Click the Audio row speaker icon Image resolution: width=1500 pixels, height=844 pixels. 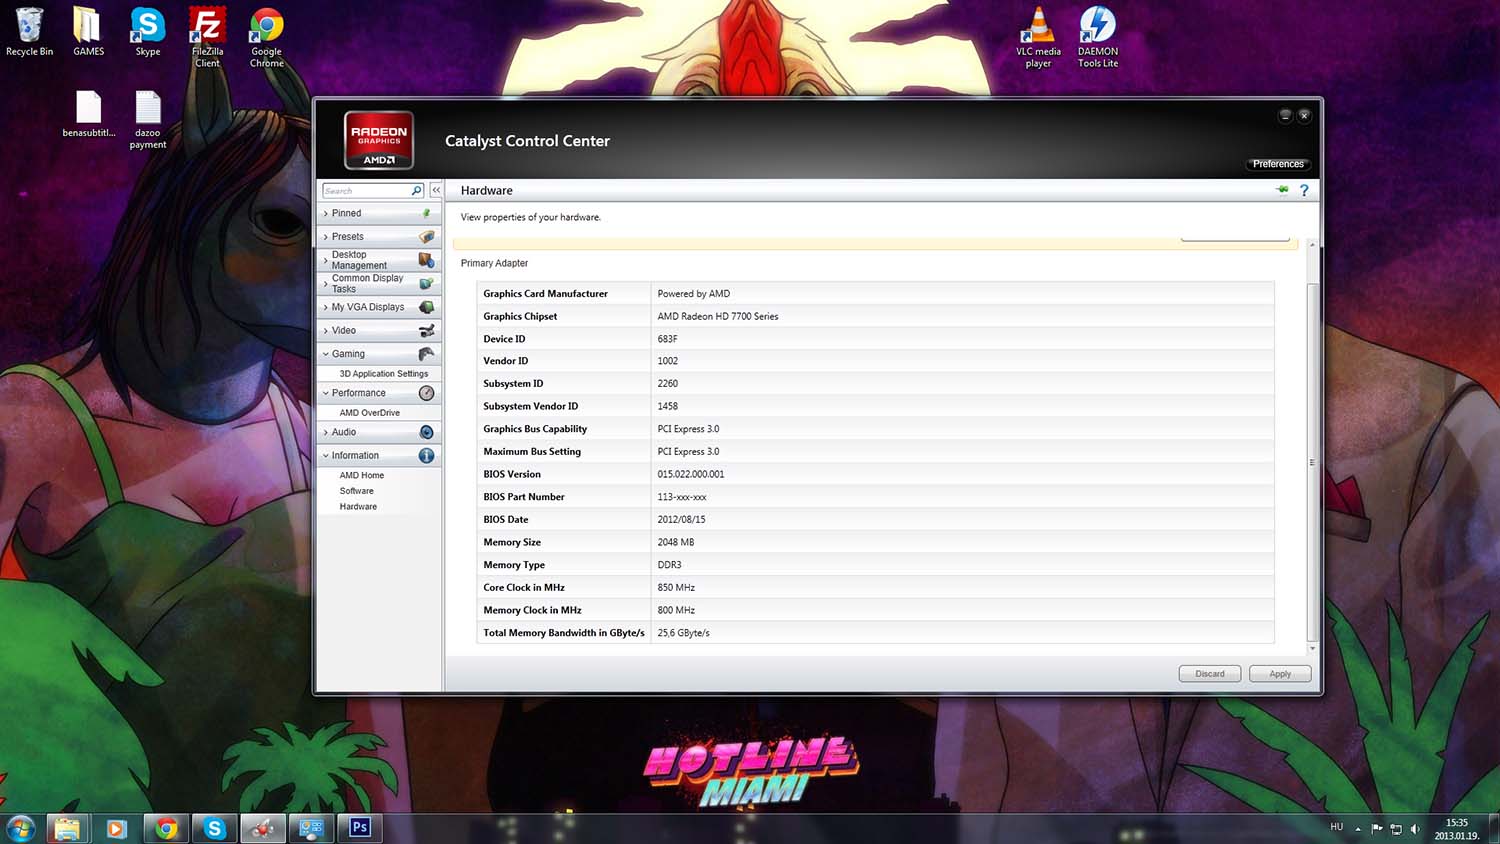(x=427, y=432)
